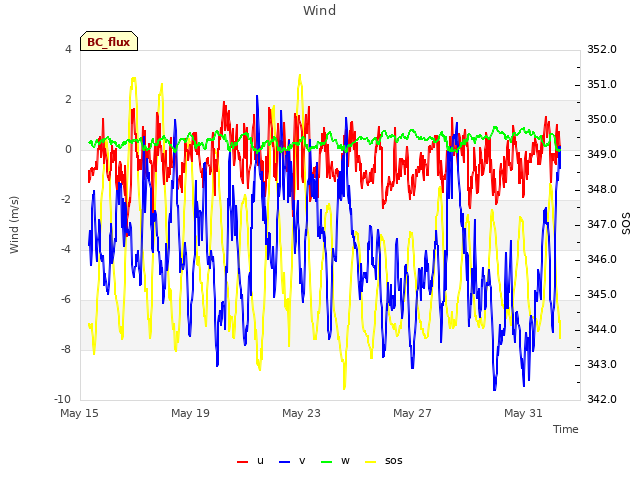Screen dimensions: 640x480
Task: Click the 'v' legend label
Action: point(302,461)
